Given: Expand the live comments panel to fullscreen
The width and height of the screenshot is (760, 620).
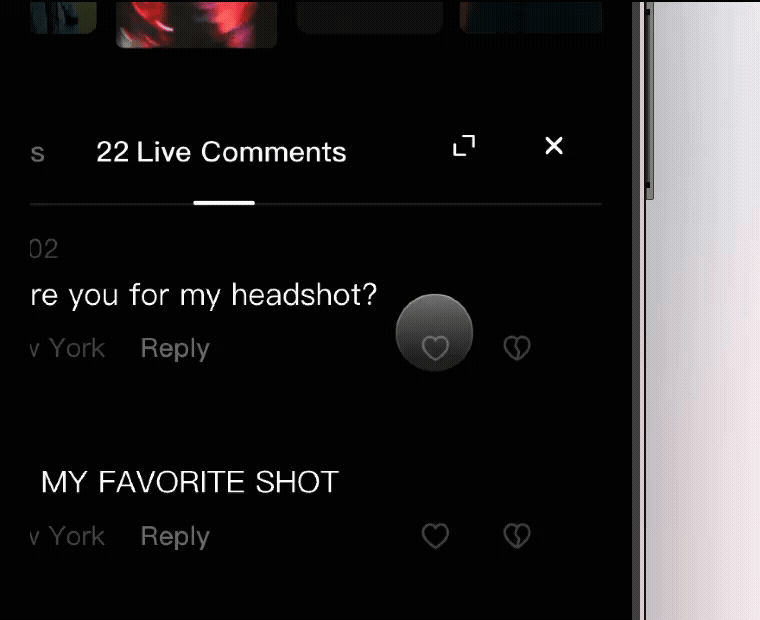Looking at the screenshot, I should pos(464,145).
